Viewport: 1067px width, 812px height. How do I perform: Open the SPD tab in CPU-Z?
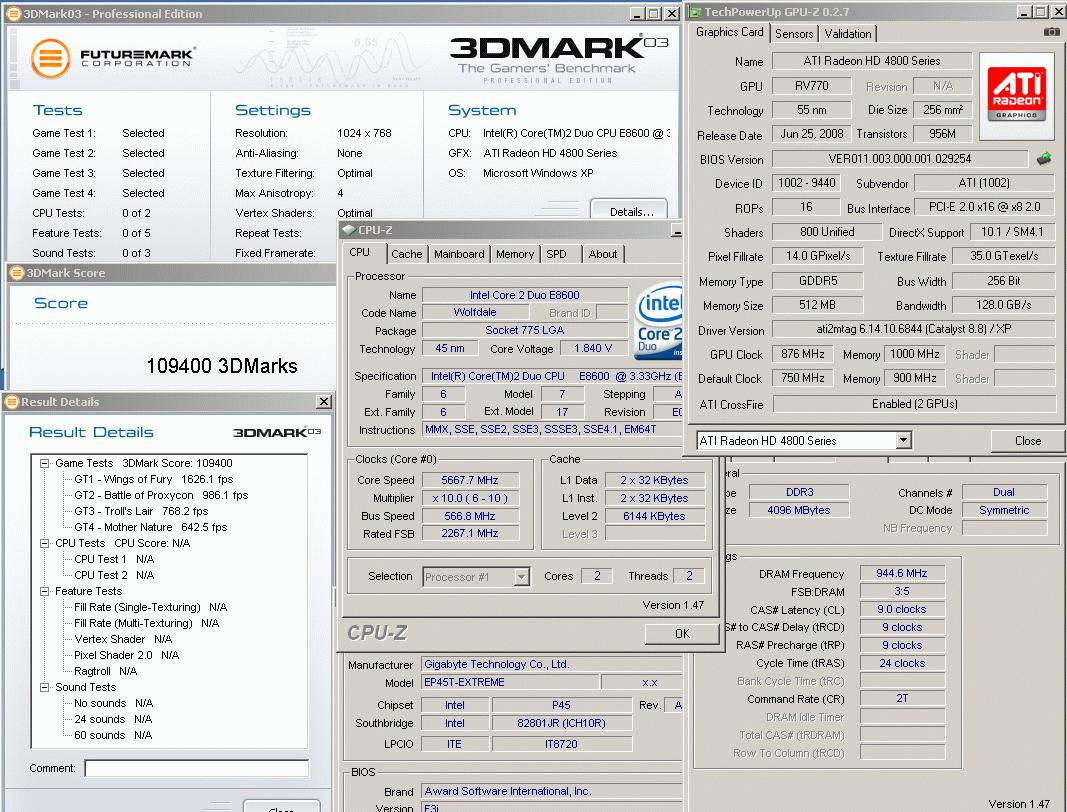click(x=556, y=254)
